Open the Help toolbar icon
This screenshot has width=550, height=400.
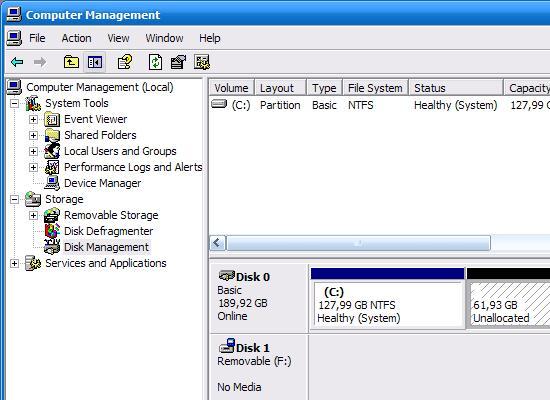pos(125,62)
